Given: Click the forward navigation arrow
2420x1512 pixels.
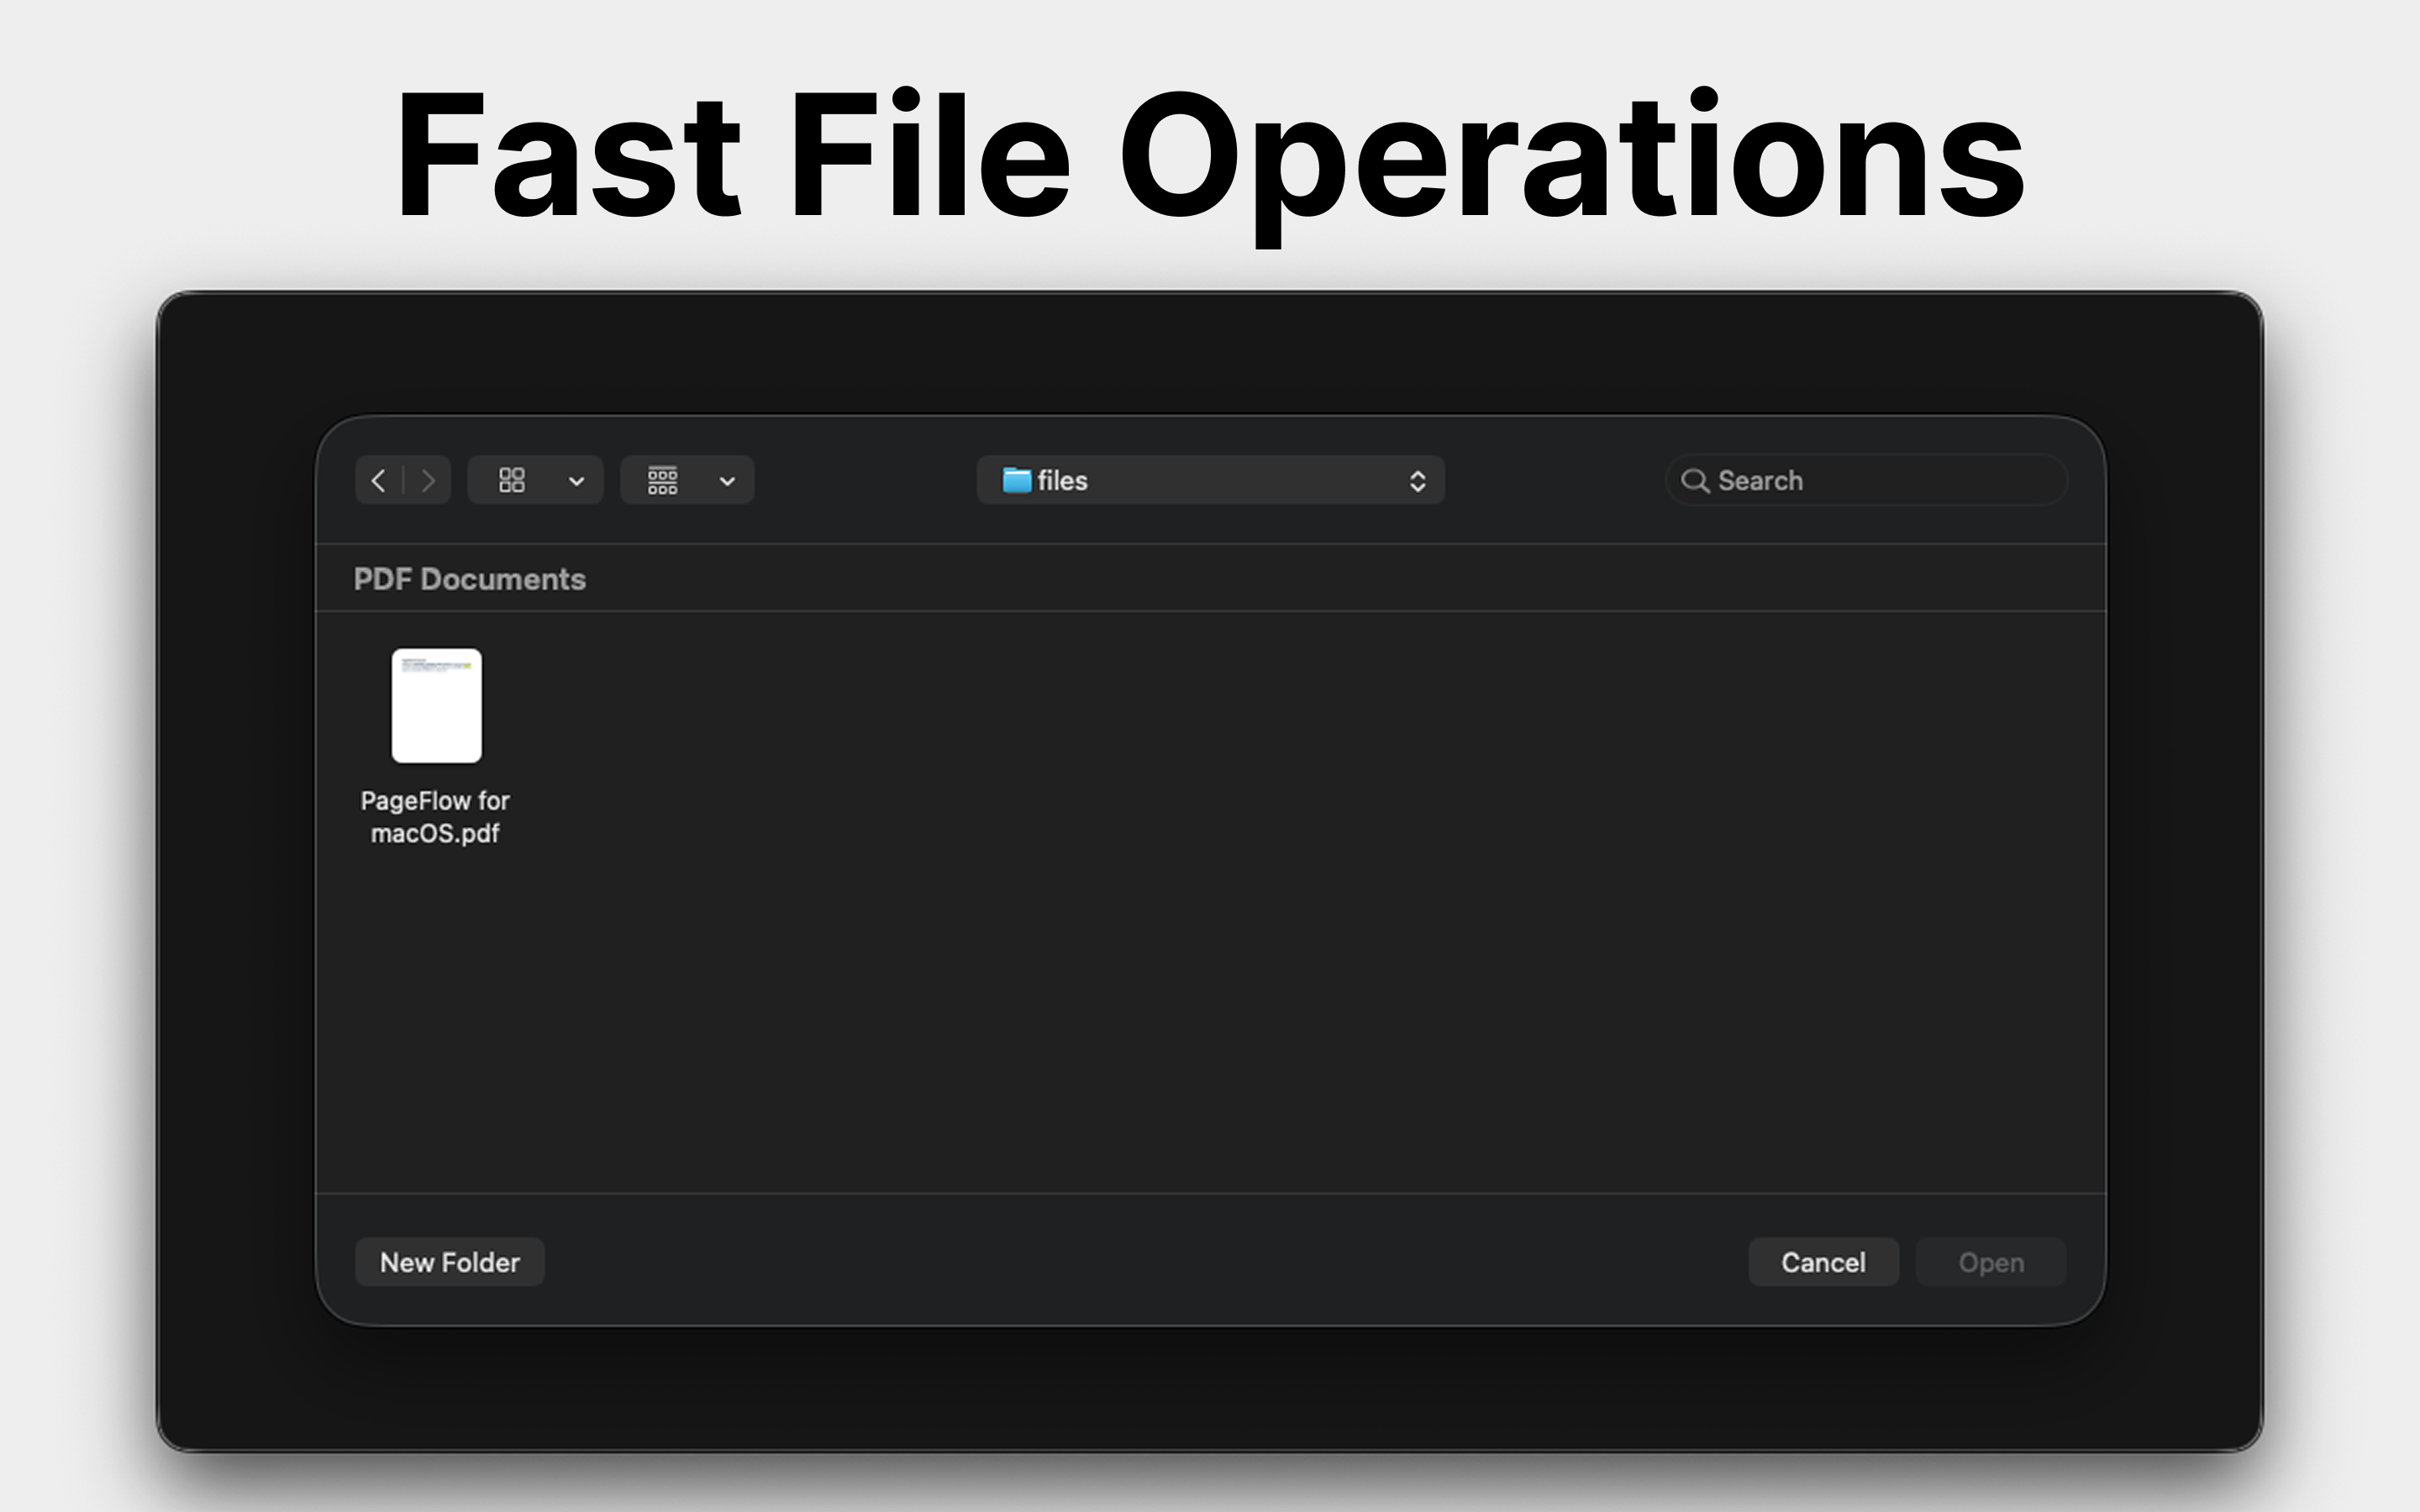Looking at the screenshot, I should [428, 480].
